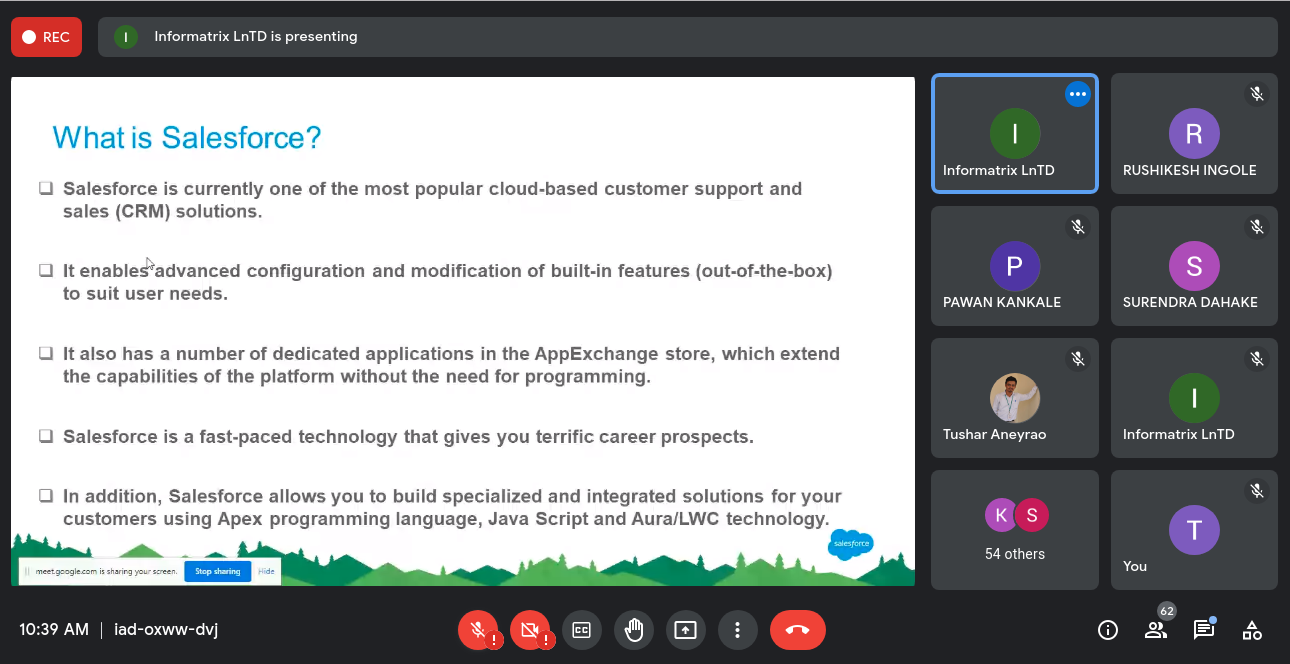Click meeting code iad-oxww-dvj
The image size is (1290, 664).
pos(166,630)
